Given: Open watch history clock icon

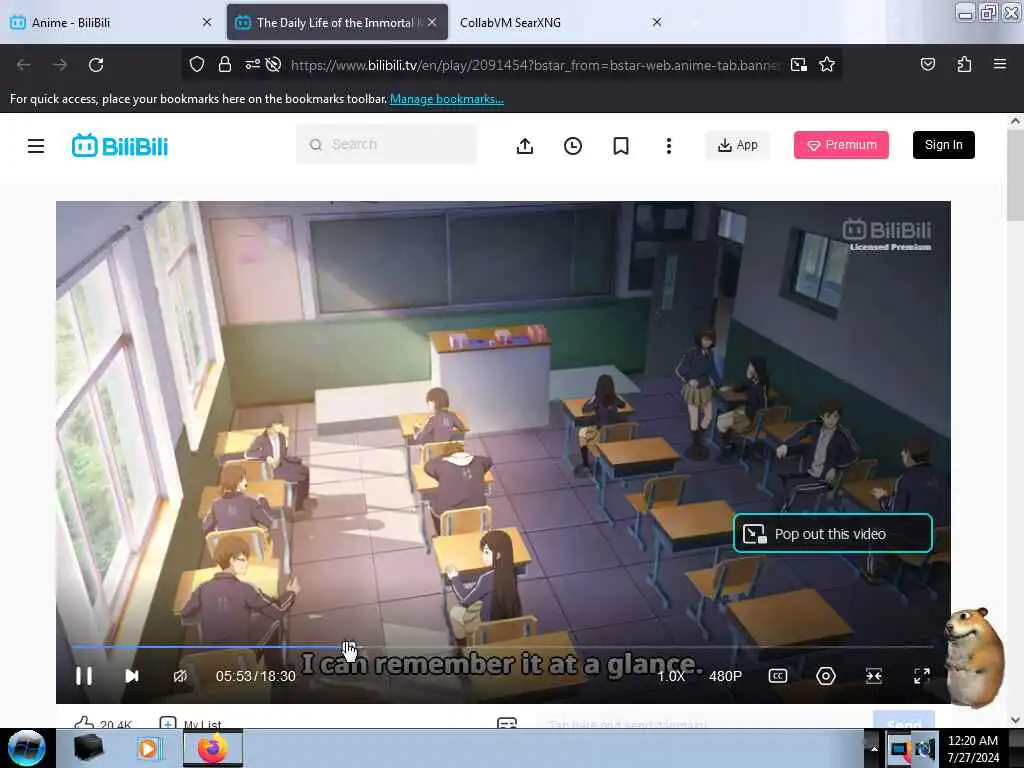Looking at the screenshot, I should pos(573,146).
